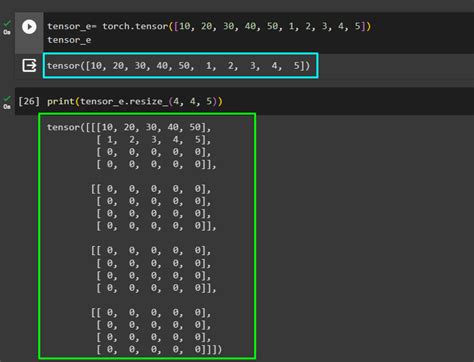The width and height of the screenshot is (474, 362).
Task: Click the first code line defining tensor_e
Action: coord(209,26)
